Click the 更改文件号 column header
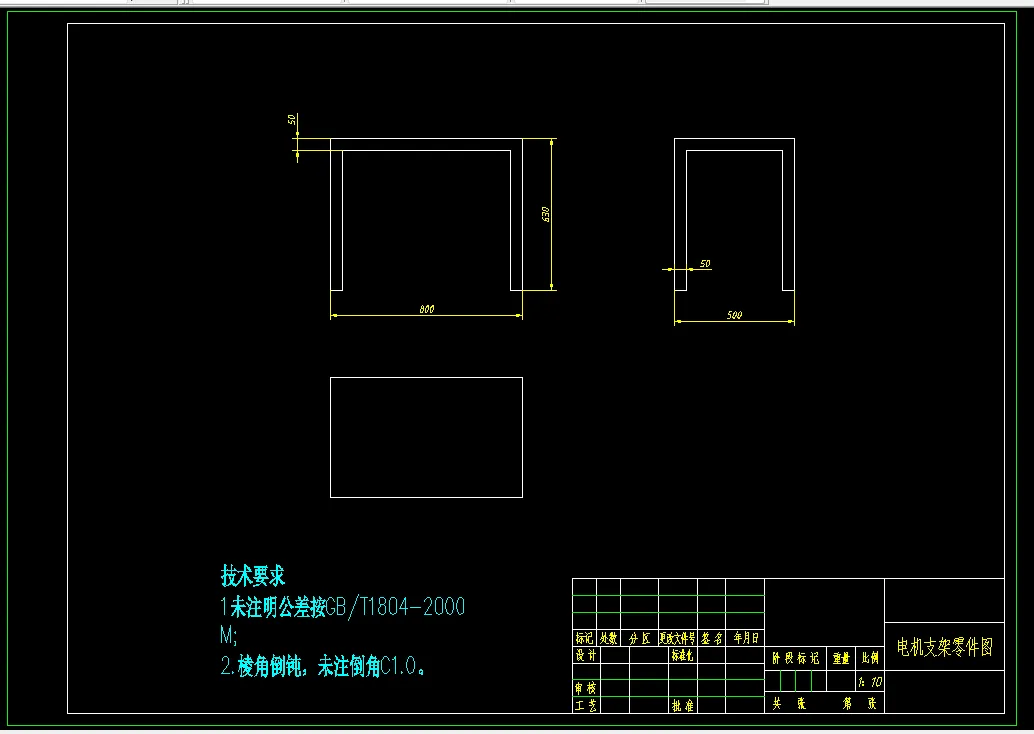1034x734 pixels. point(677,638)
